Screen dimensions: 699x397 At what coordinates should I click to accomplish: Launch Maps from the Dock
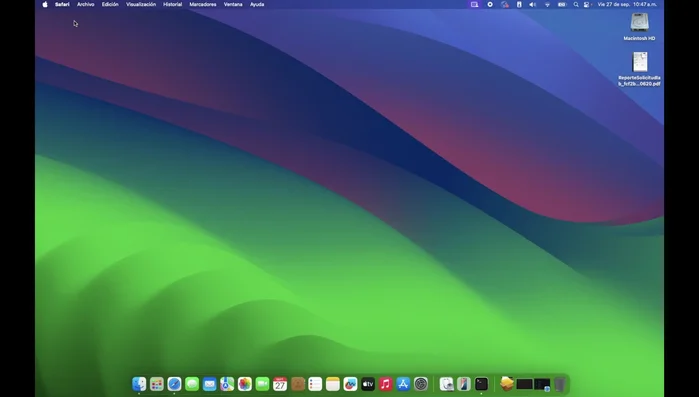pyautogui.click(x=227, y=384)
